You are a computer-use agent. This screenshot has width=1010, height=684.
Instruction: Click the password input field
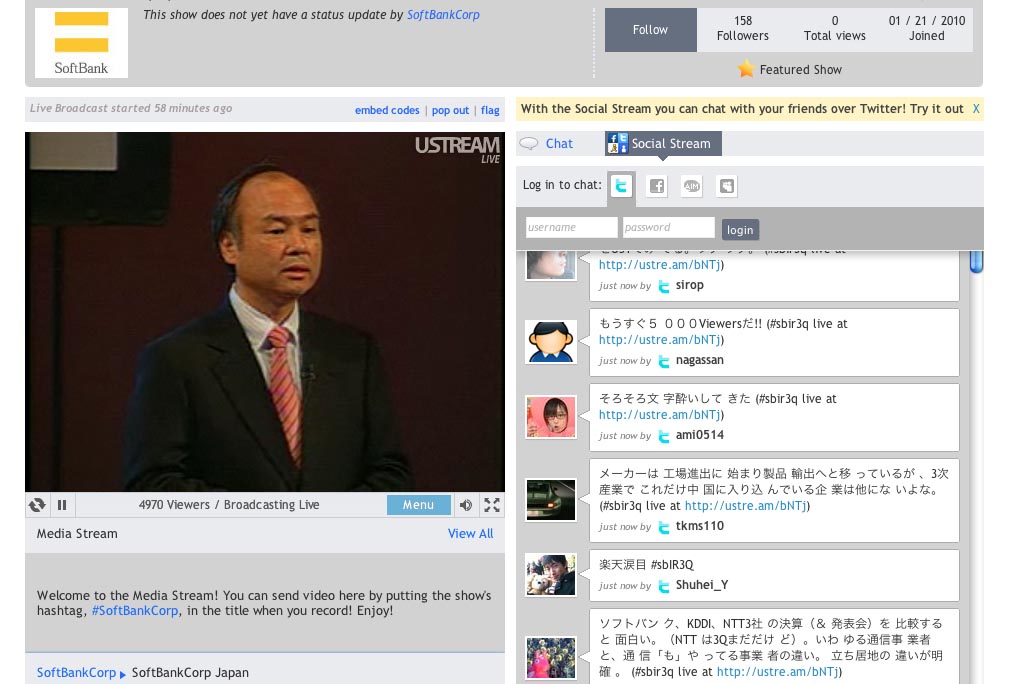(x=669, y=227)
